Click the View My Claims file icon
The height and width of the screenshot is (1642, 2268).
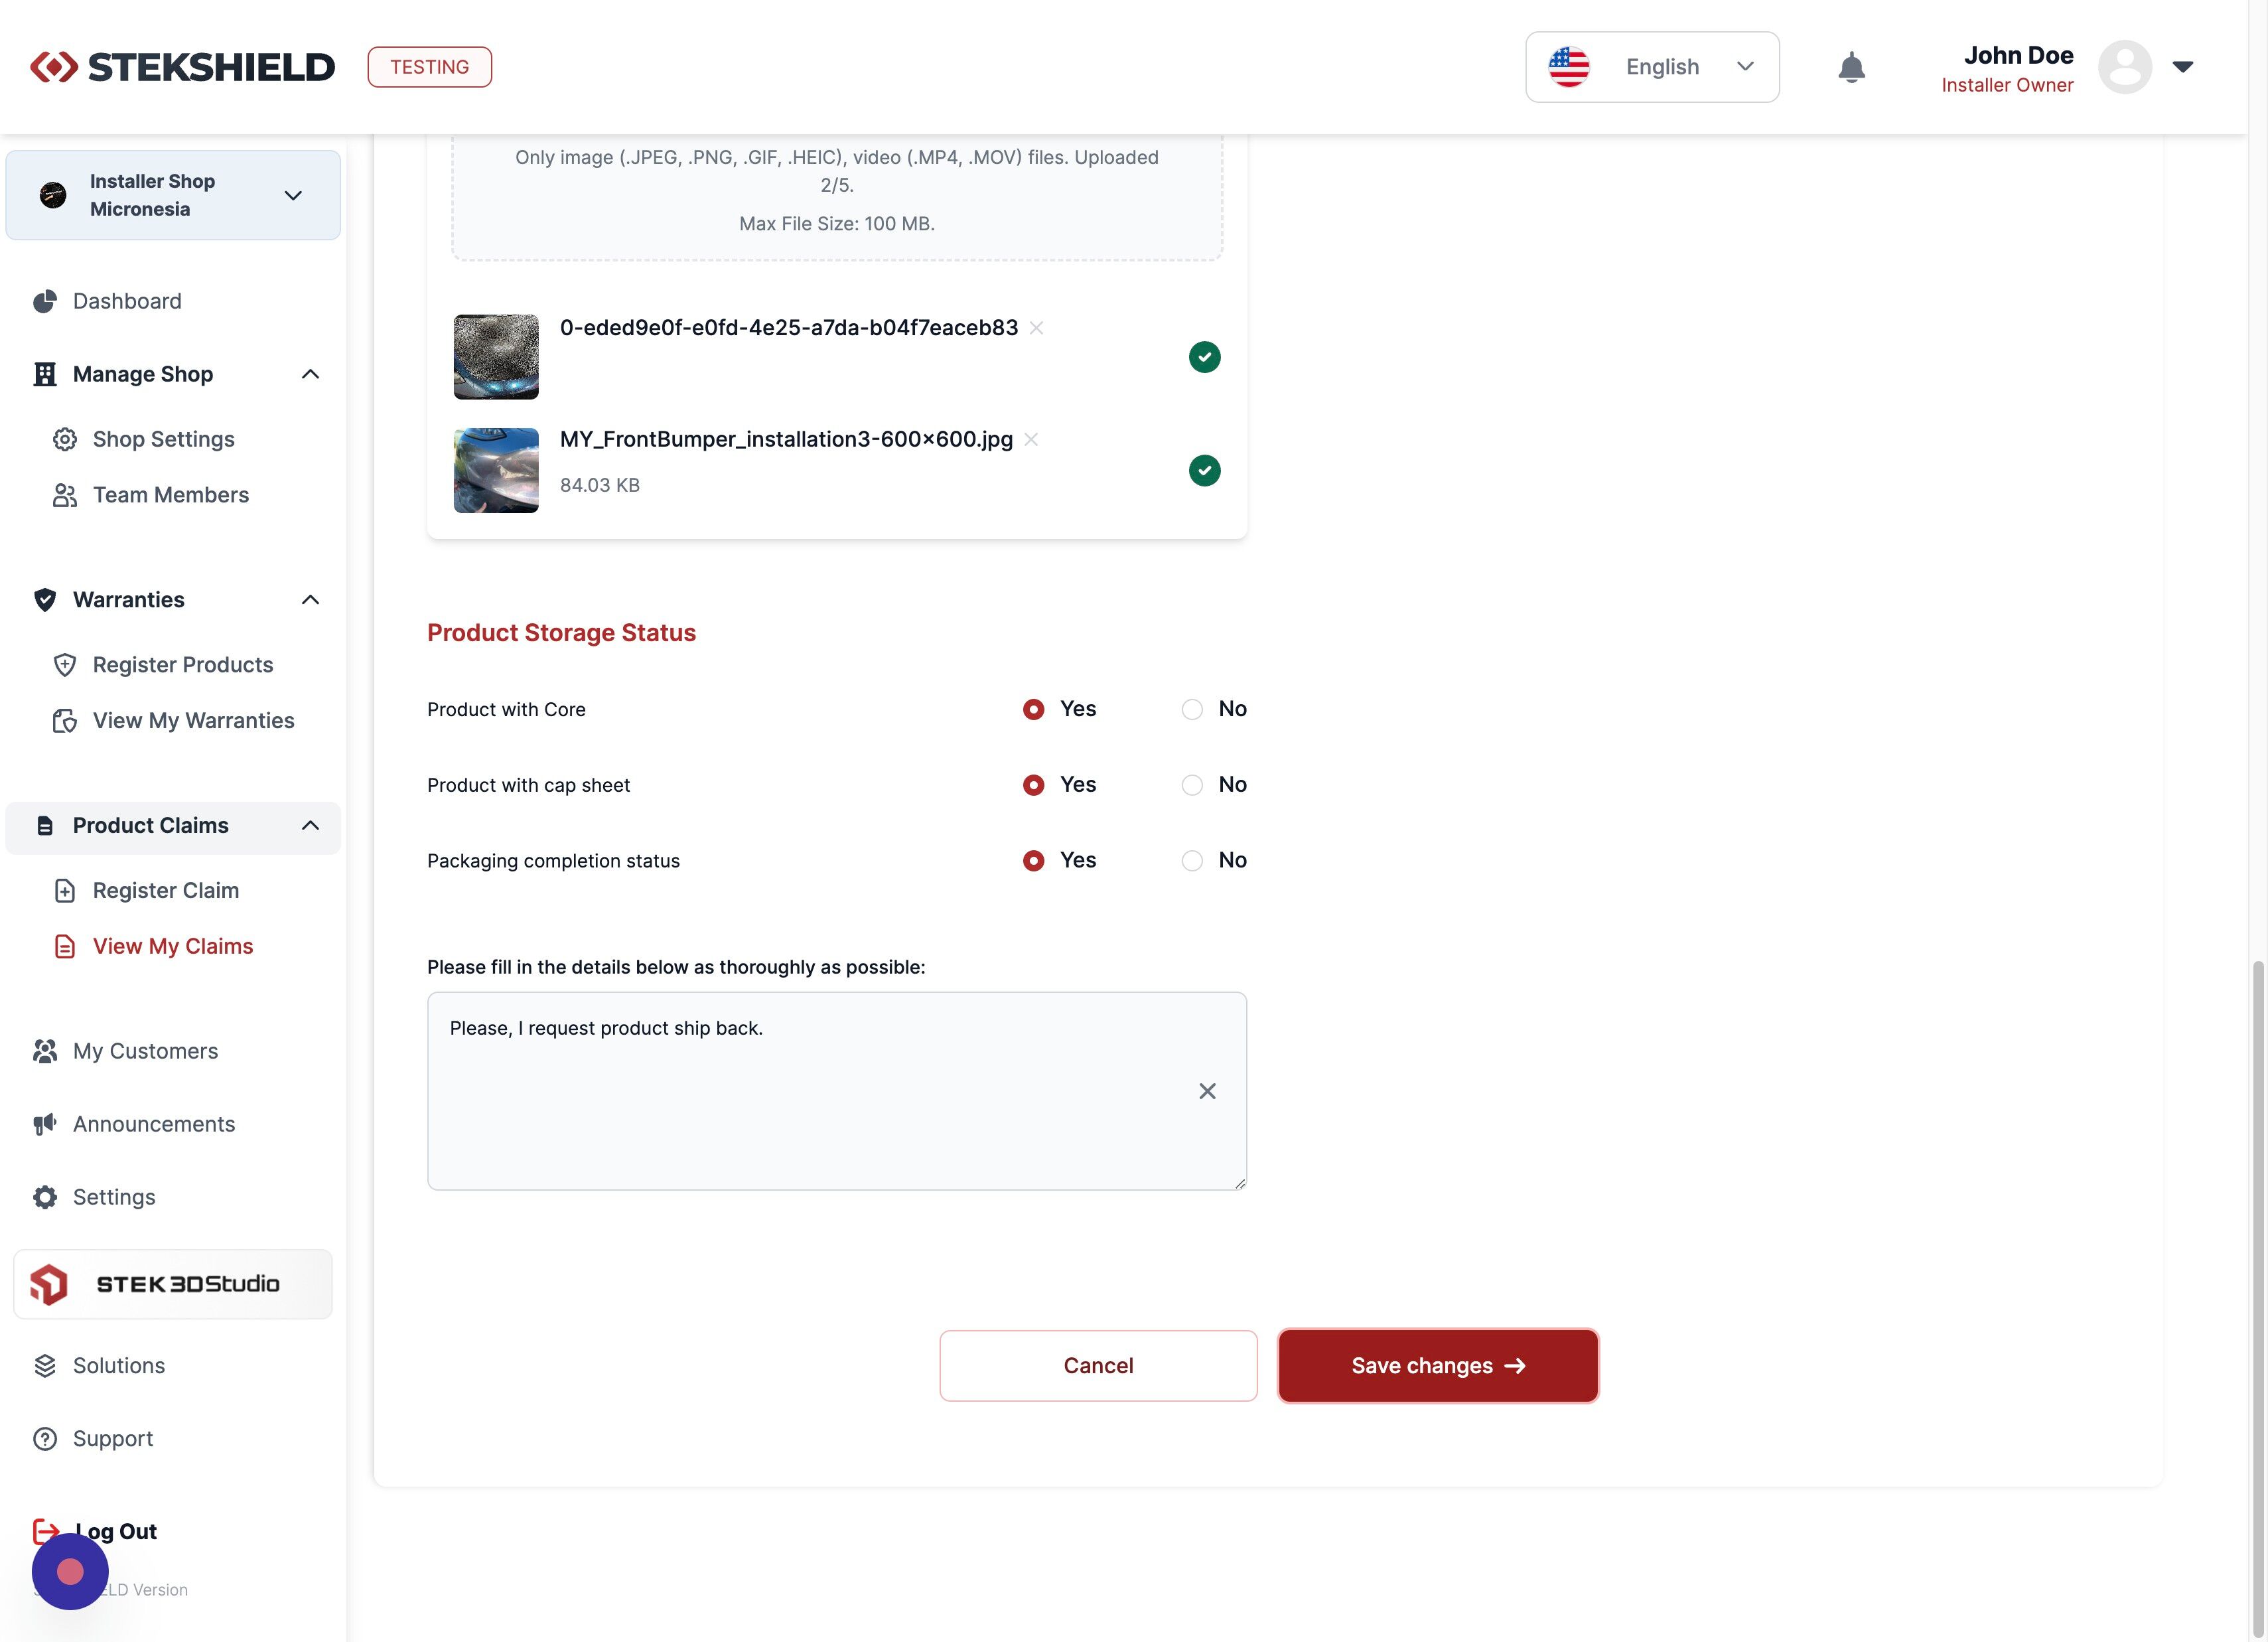click(65, 947)
